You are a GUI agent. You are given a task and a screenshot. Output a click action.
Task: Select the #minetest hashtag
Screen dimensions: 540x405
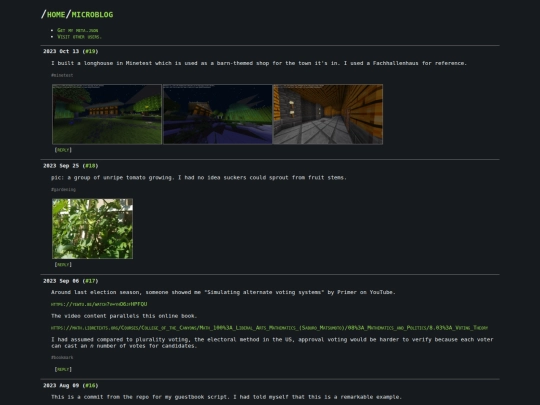tap(62, 75)
